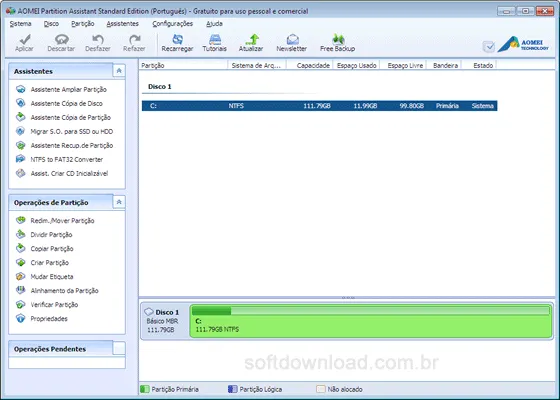Launch Free Backup from the toolbar
Image resolution: width=560 pixels, height=400 pixels.
[x=338, y=39]
